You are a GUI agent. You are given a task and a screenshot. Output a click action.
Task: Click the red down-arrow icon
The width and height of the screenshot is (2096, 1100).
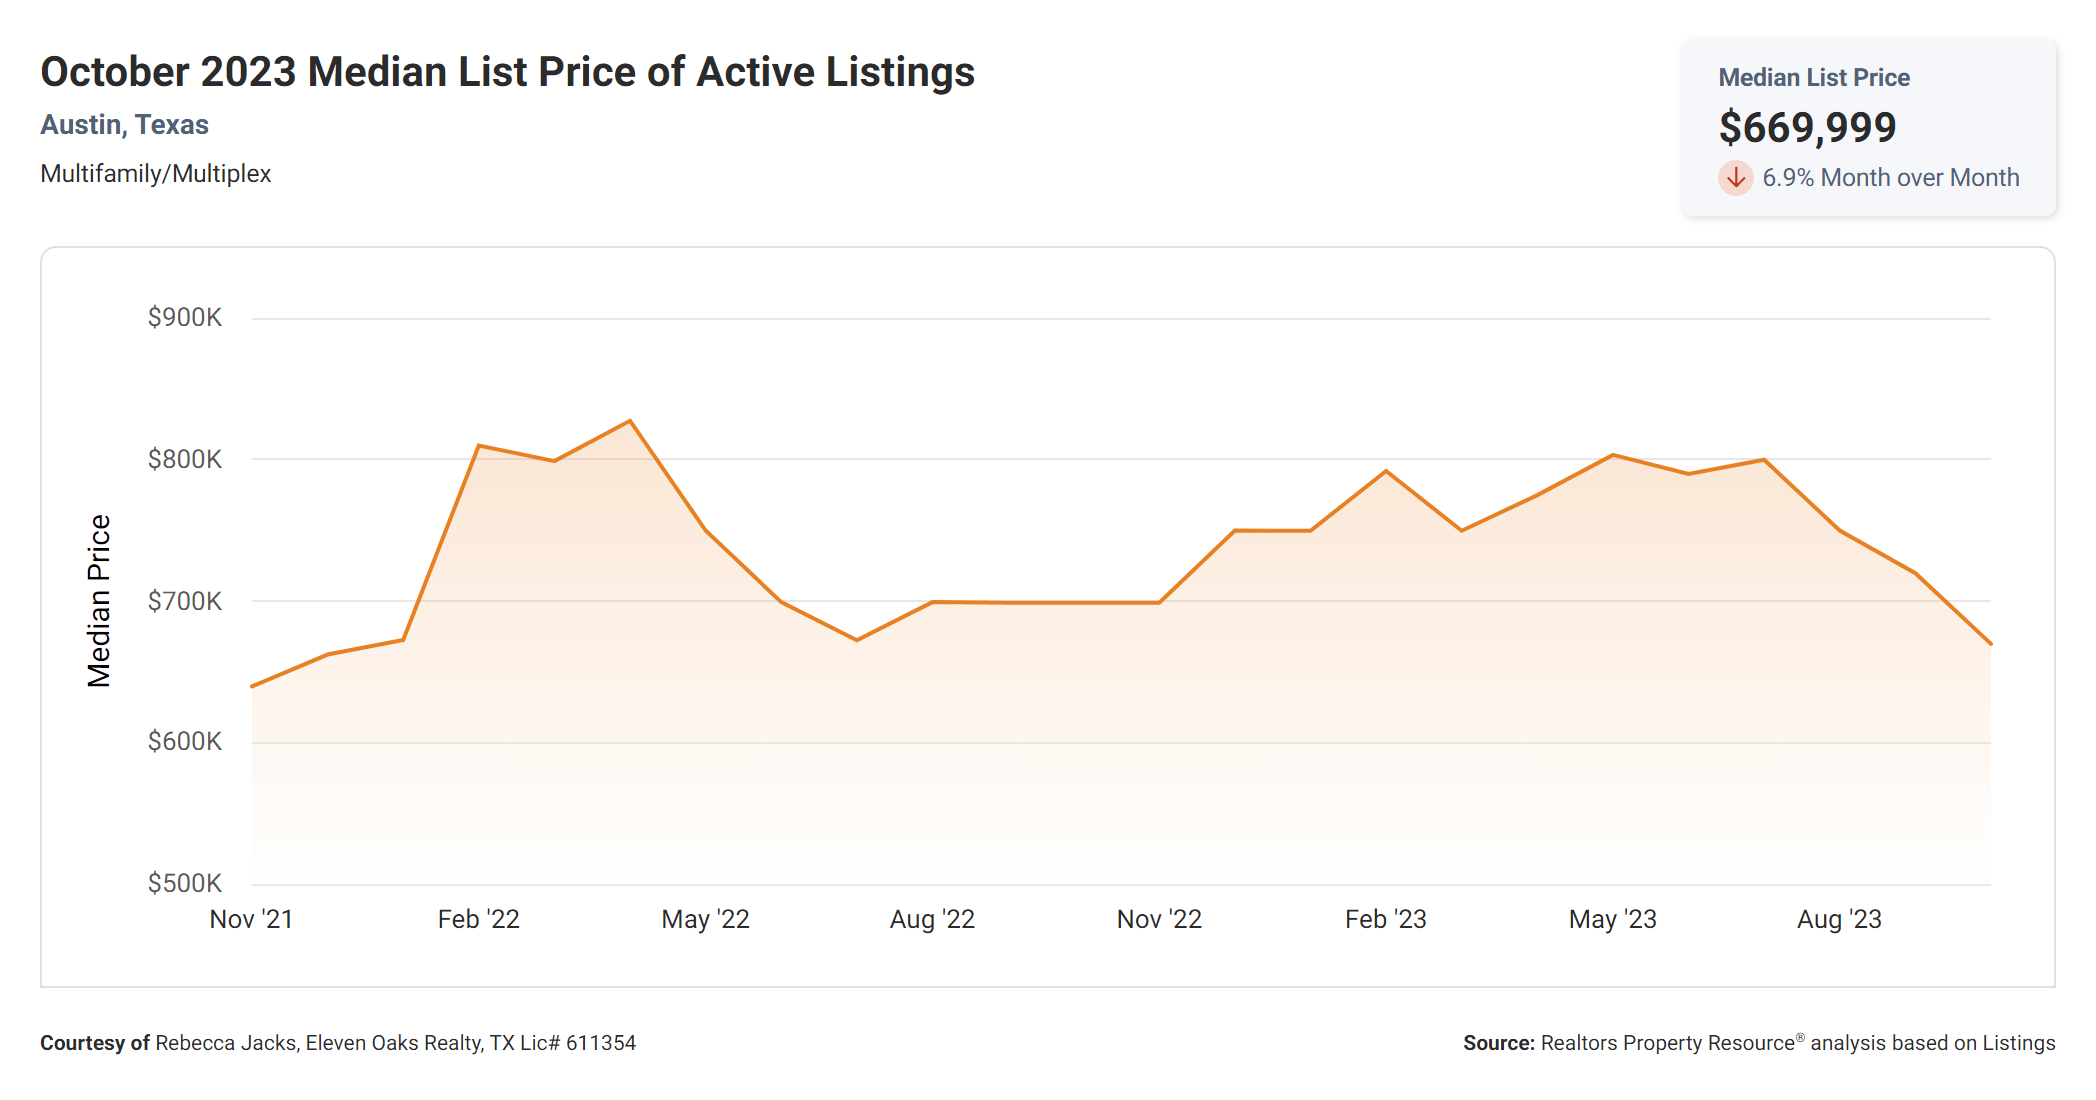click(1735, 178)
